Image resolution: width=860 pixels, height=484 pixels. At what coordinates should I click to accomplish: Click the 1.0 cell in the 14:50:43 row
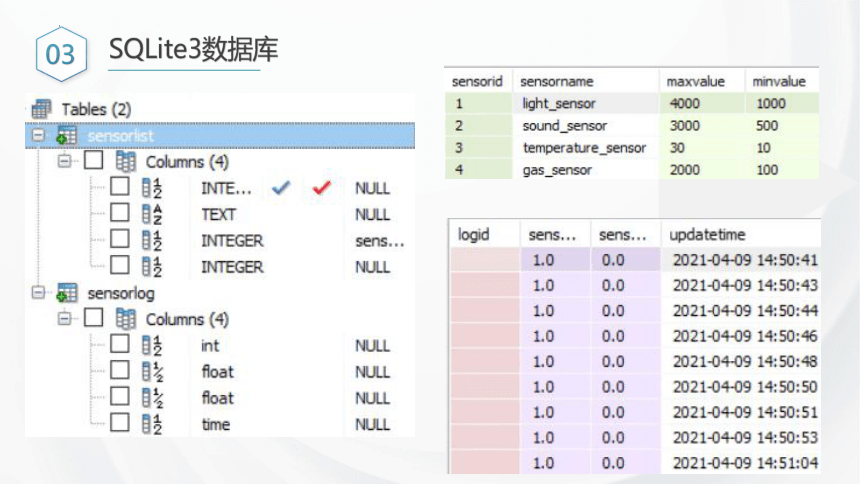[555, 285]
